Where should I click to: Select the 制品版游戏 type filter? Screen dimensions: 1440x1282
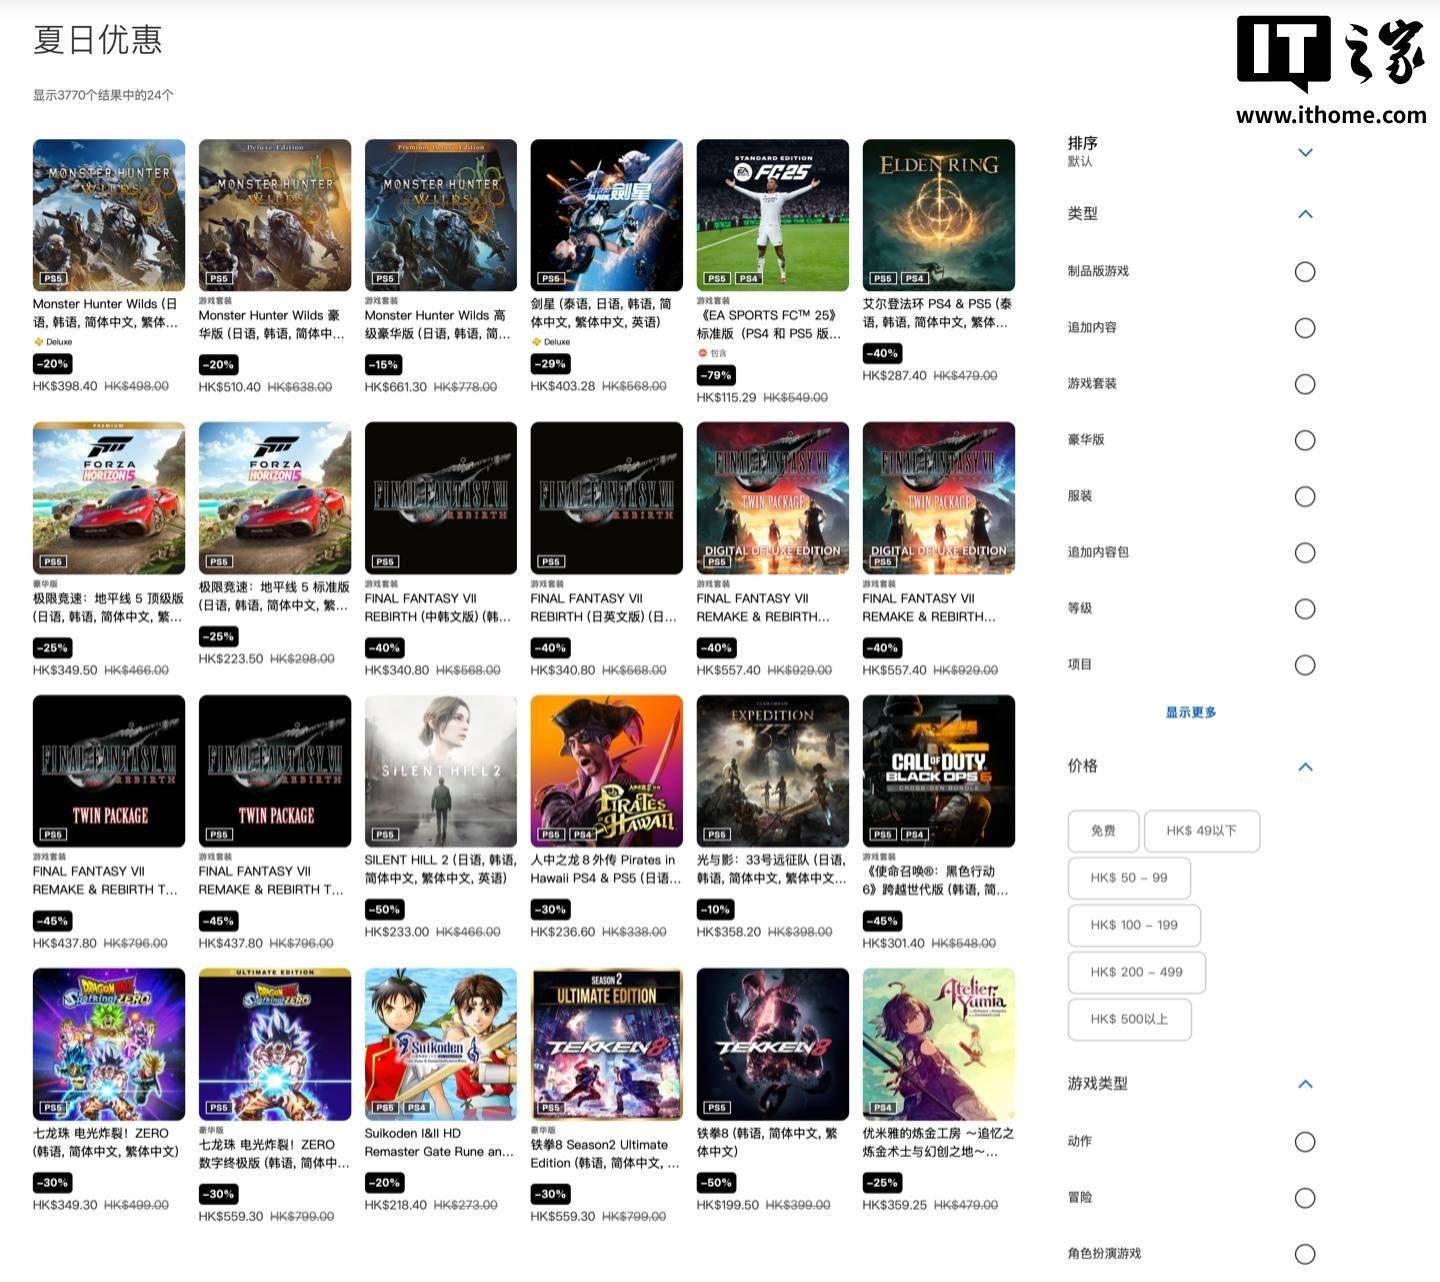point(1305,272)
